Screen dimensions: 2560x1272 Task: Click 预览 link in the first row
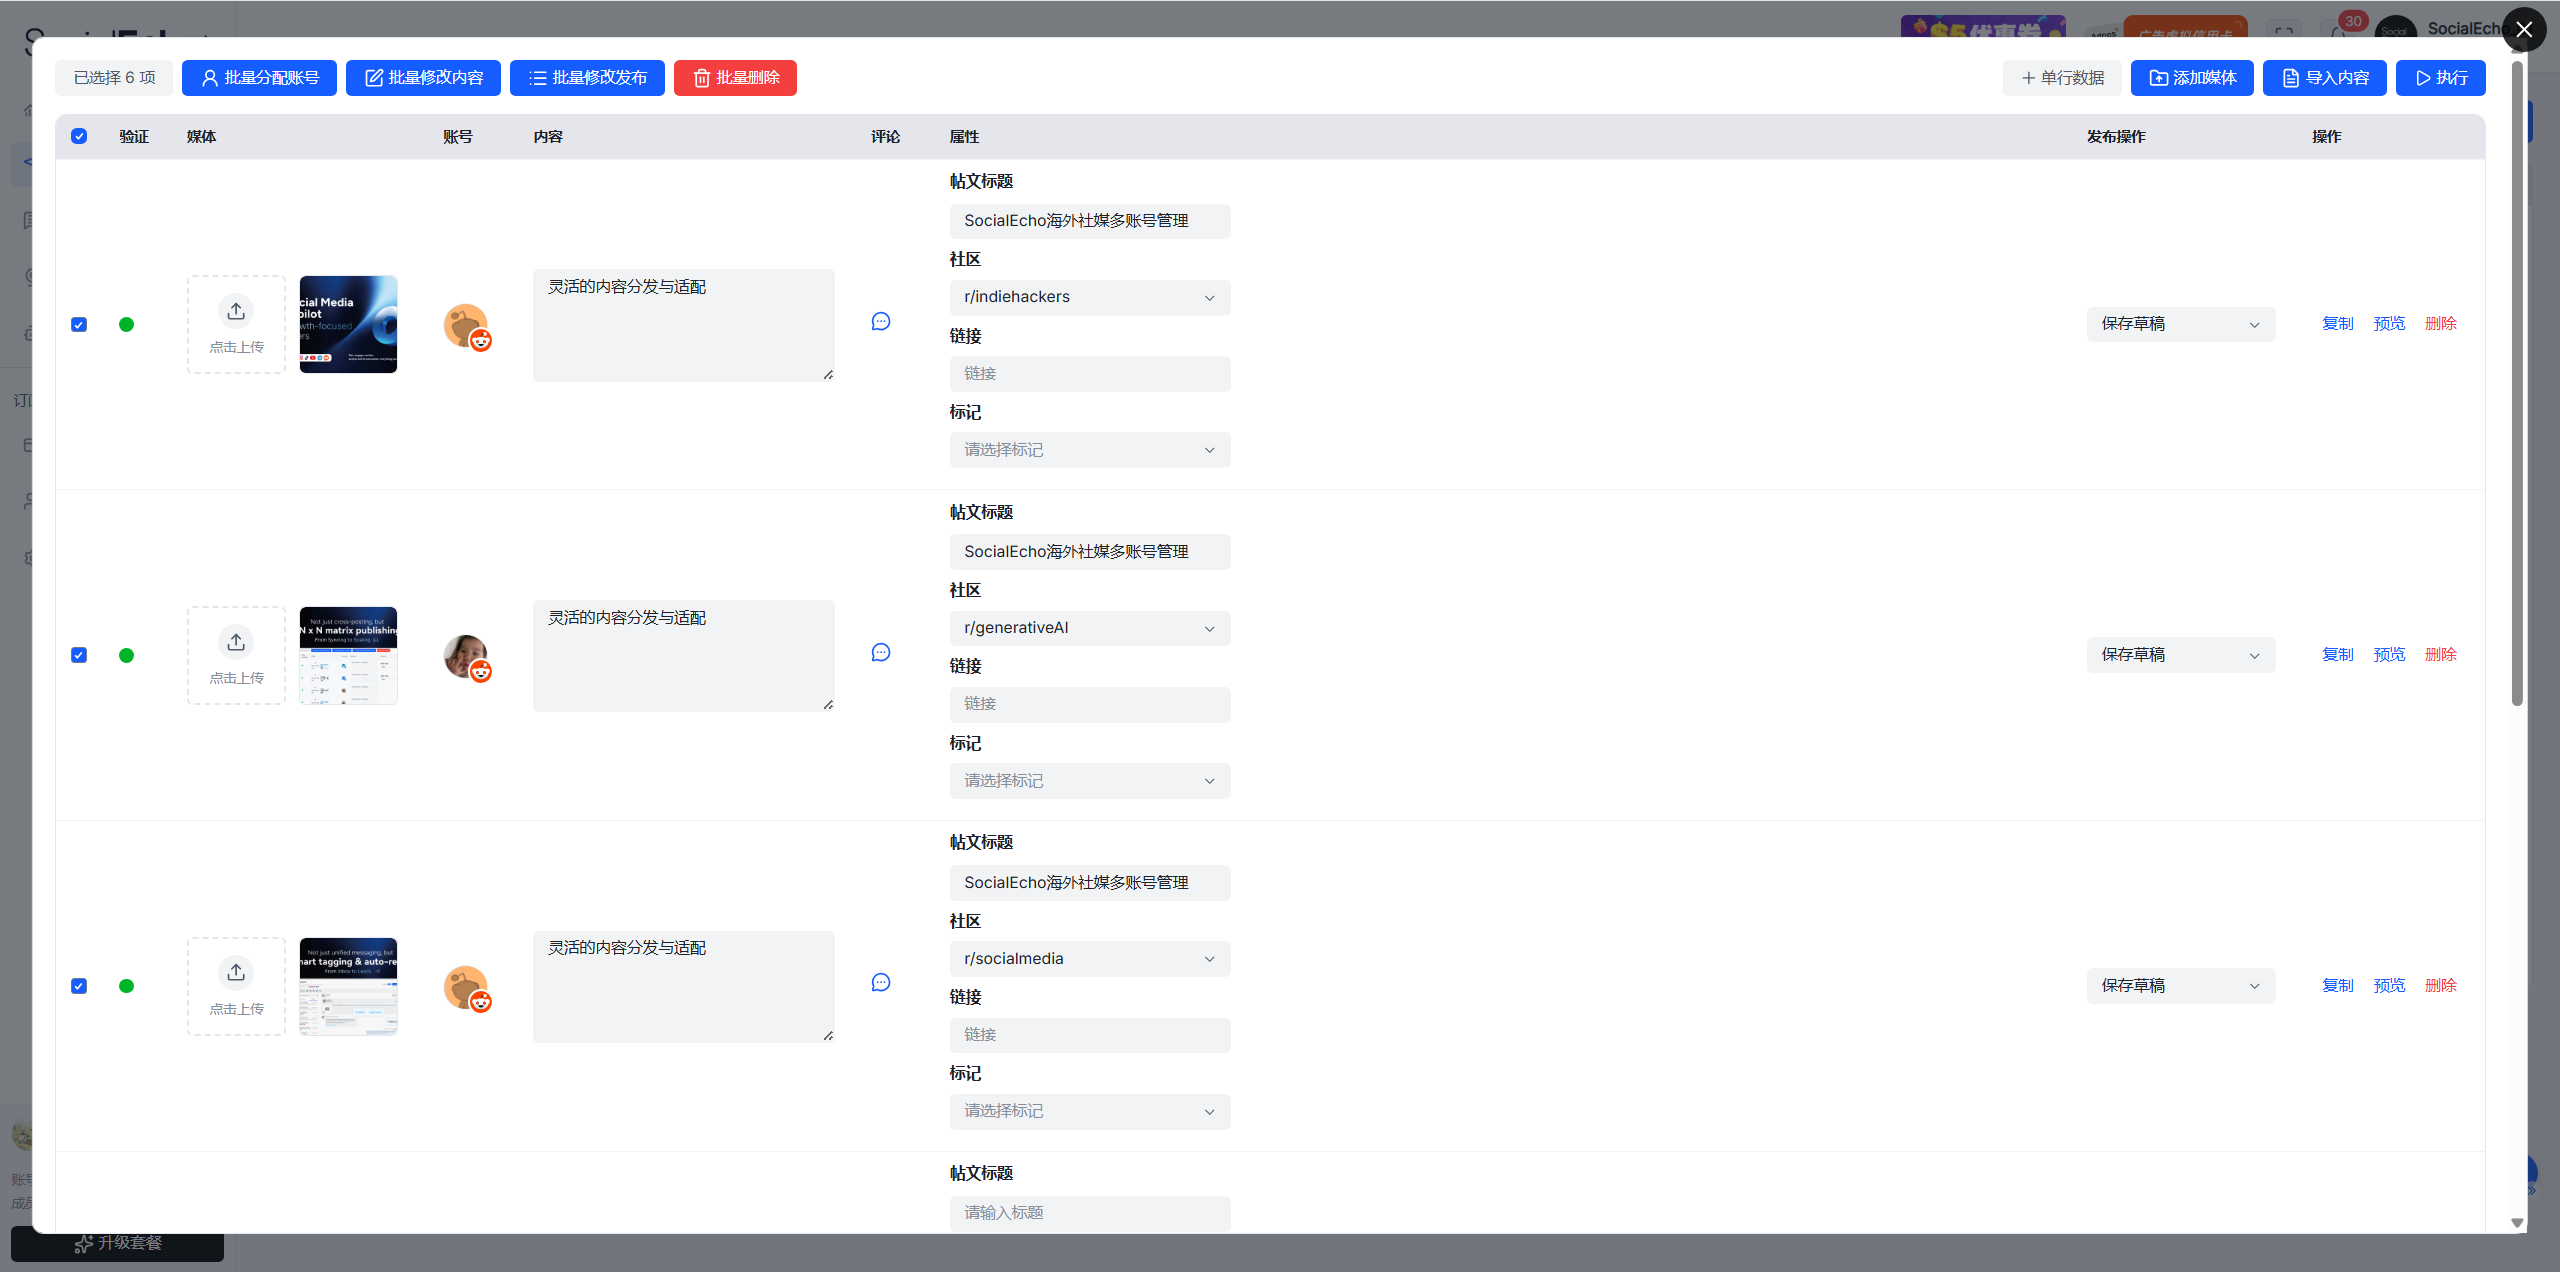click(x=2389, y=324)
